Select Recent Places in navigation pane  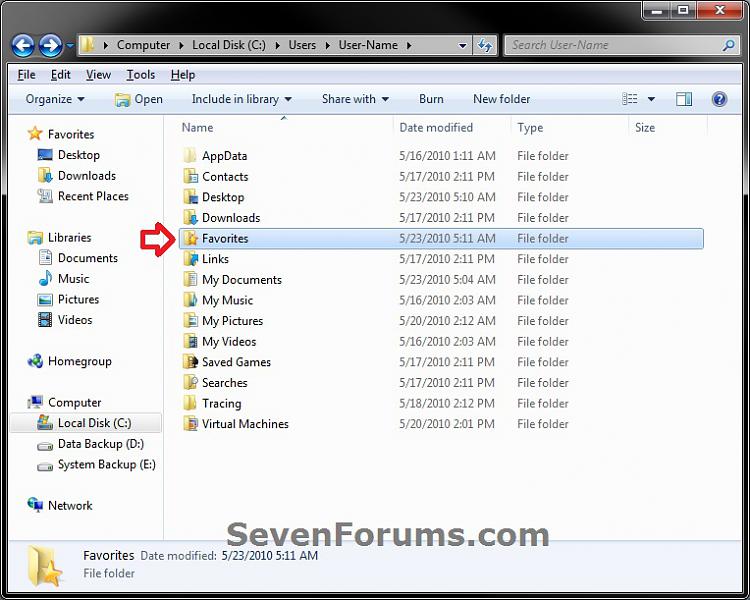(x=83, y=196)
